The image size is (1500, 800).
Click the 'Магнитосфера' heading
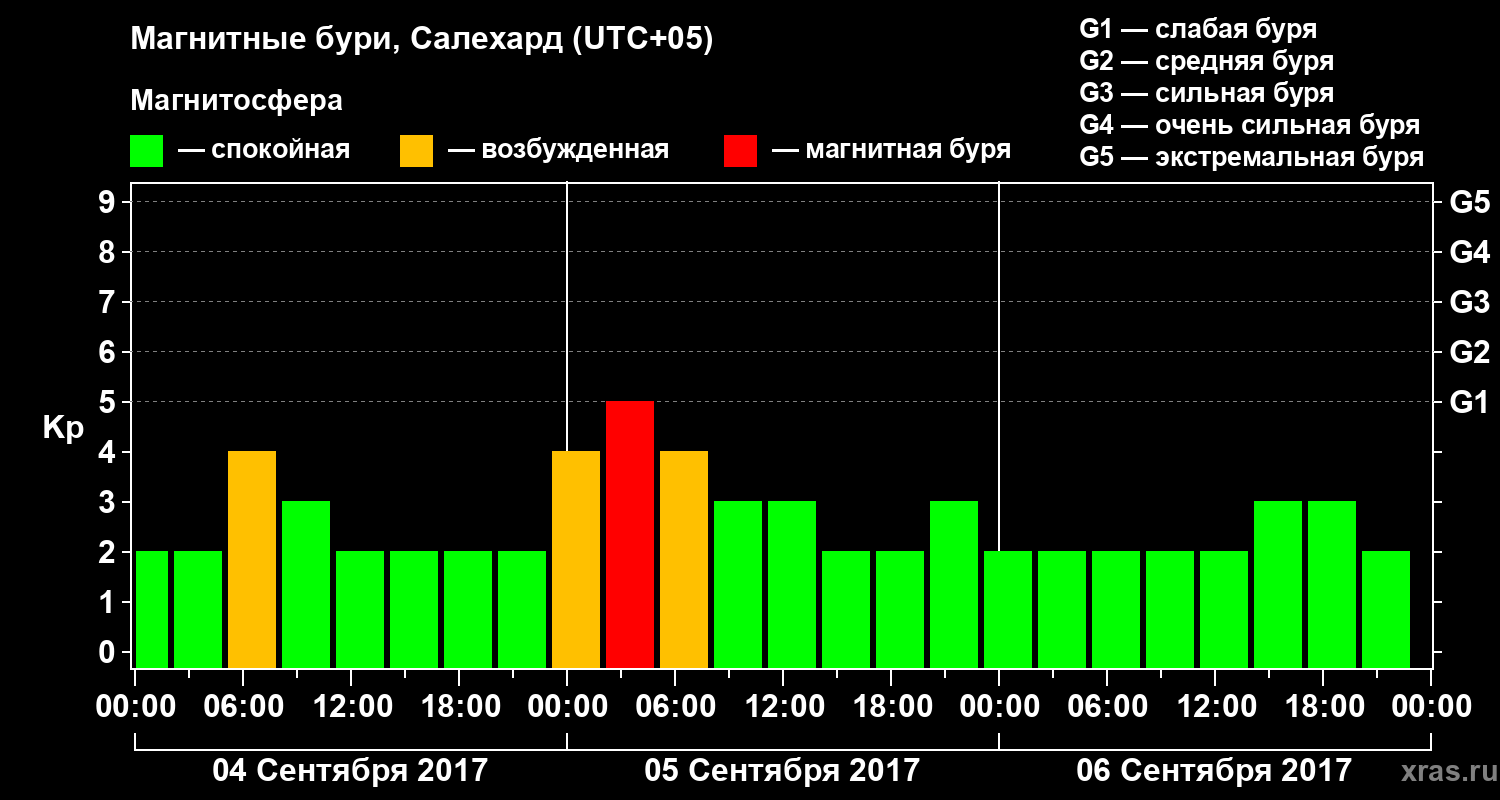click(237, 101)
